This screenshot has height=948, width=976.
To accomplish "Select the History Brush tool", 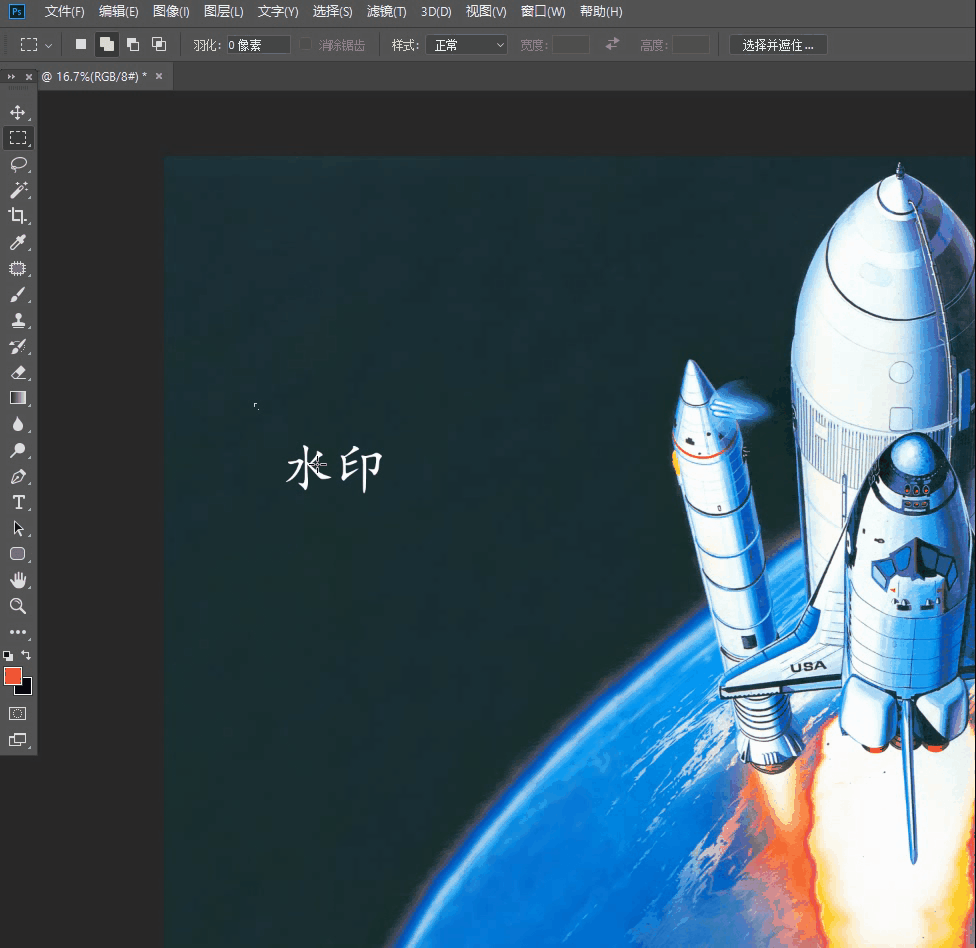I will pos(18,347).
